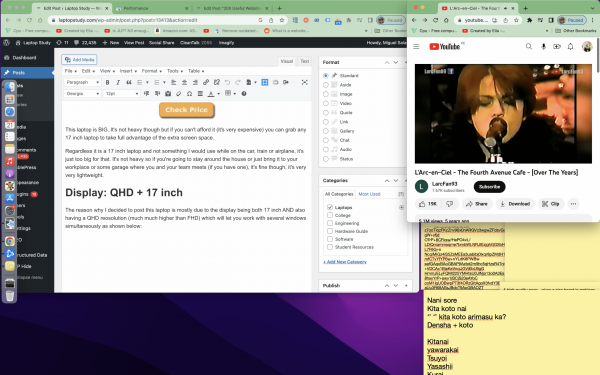The height and width of the screenshot is (375, 600).
Task: Open the editor Table menu
Action: click(x=196, y=71)
